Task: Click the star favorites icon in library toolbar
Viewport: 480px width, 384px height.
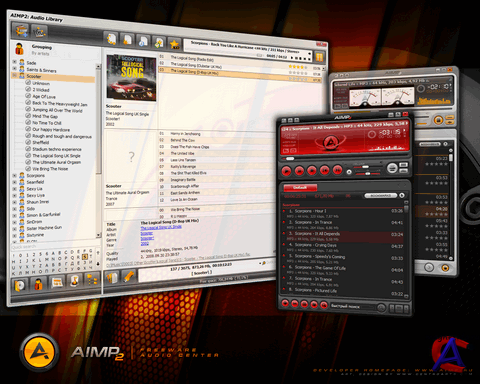Action: click(x=174, y=44)
